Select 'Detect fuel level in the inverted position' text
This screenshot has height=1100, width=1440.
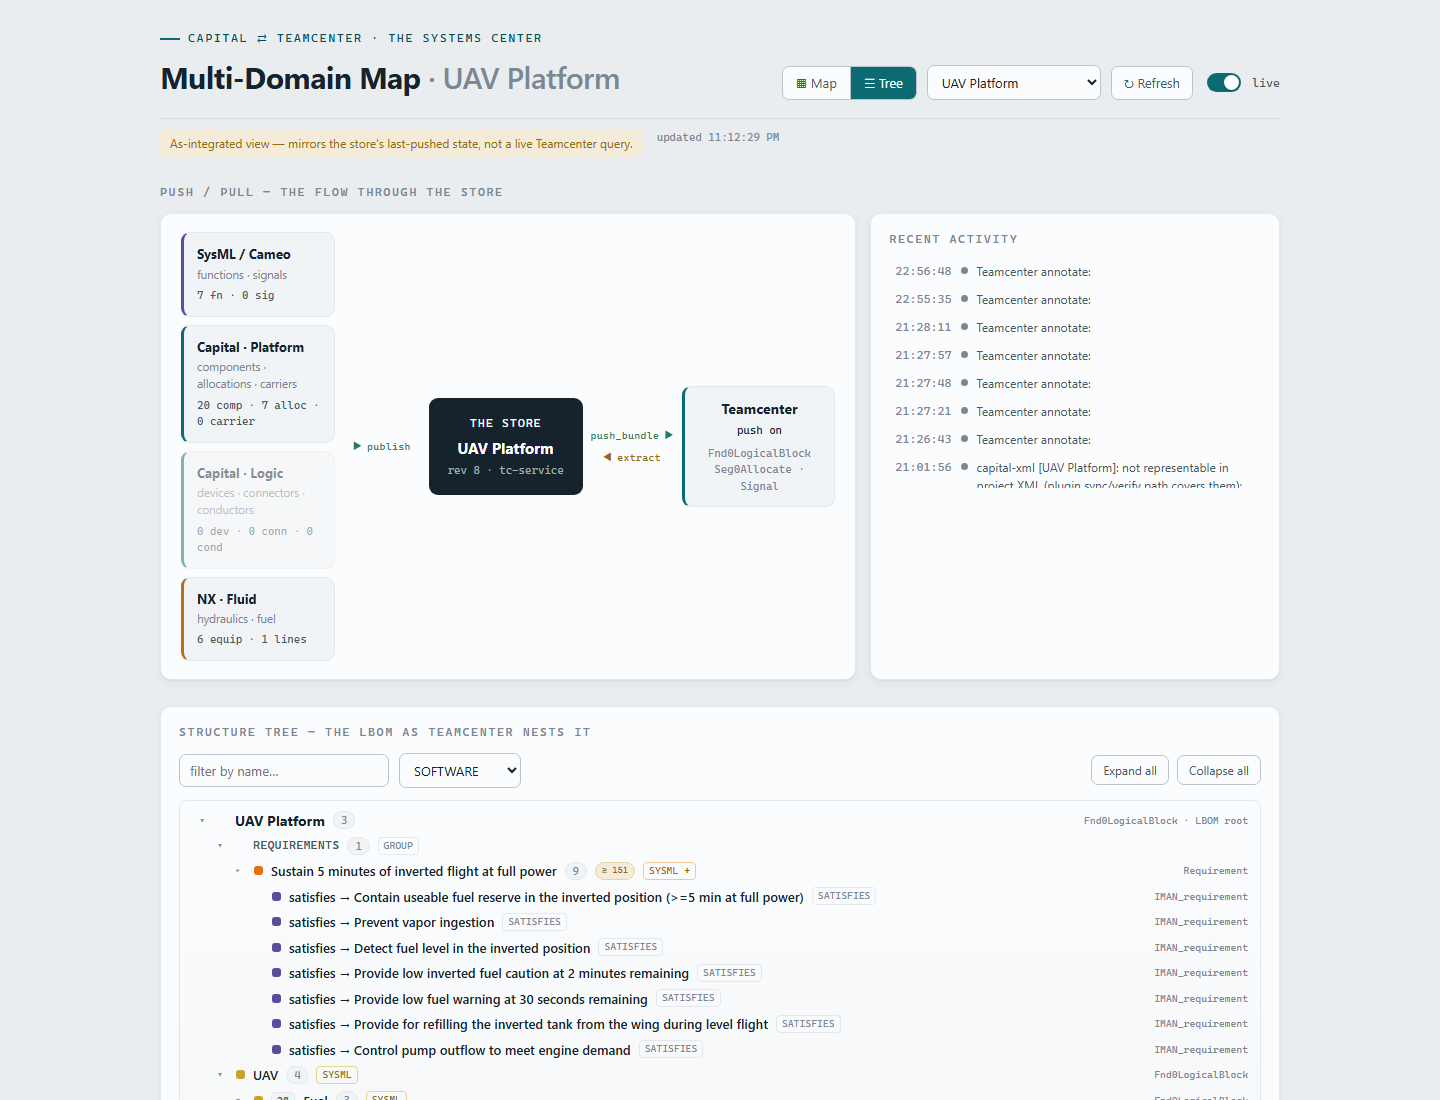(x=472, y=948)
